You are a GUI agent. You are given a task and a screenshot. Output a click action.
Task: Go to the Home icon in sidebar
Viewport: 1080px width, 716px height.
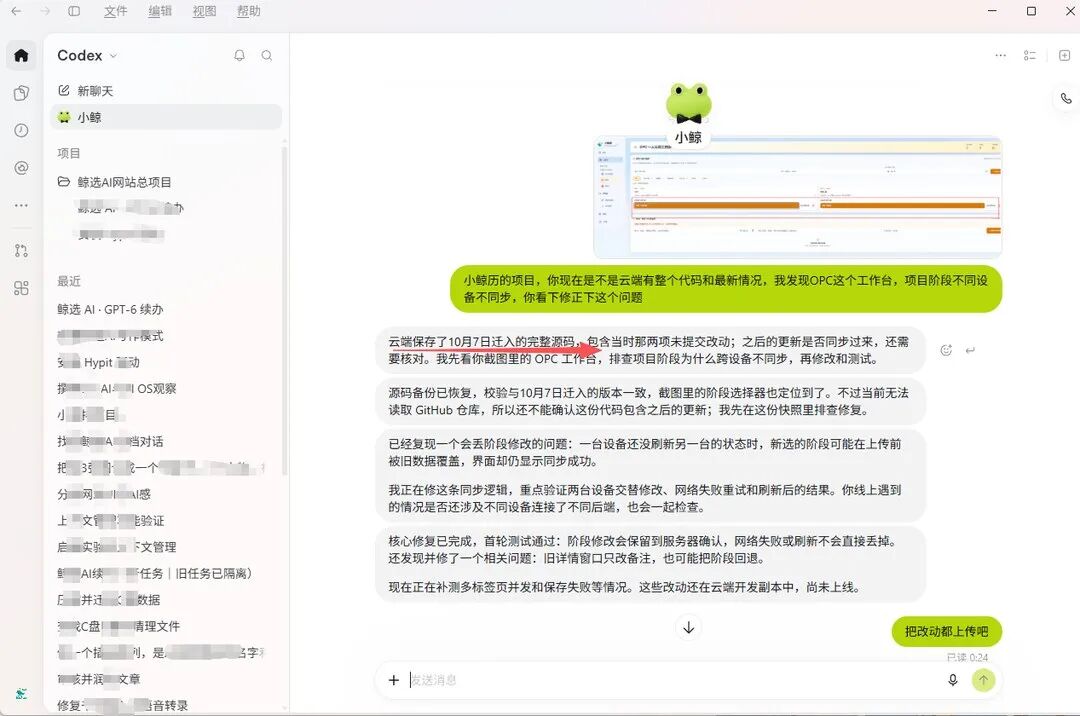[21, 55]
